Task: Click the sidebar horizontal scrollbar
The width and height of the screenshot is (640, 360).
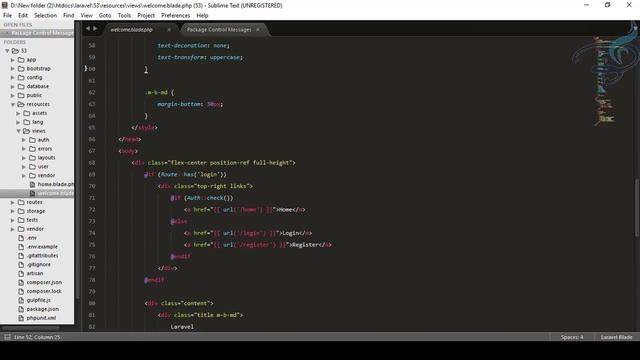Action: click(x=31, y=328)
